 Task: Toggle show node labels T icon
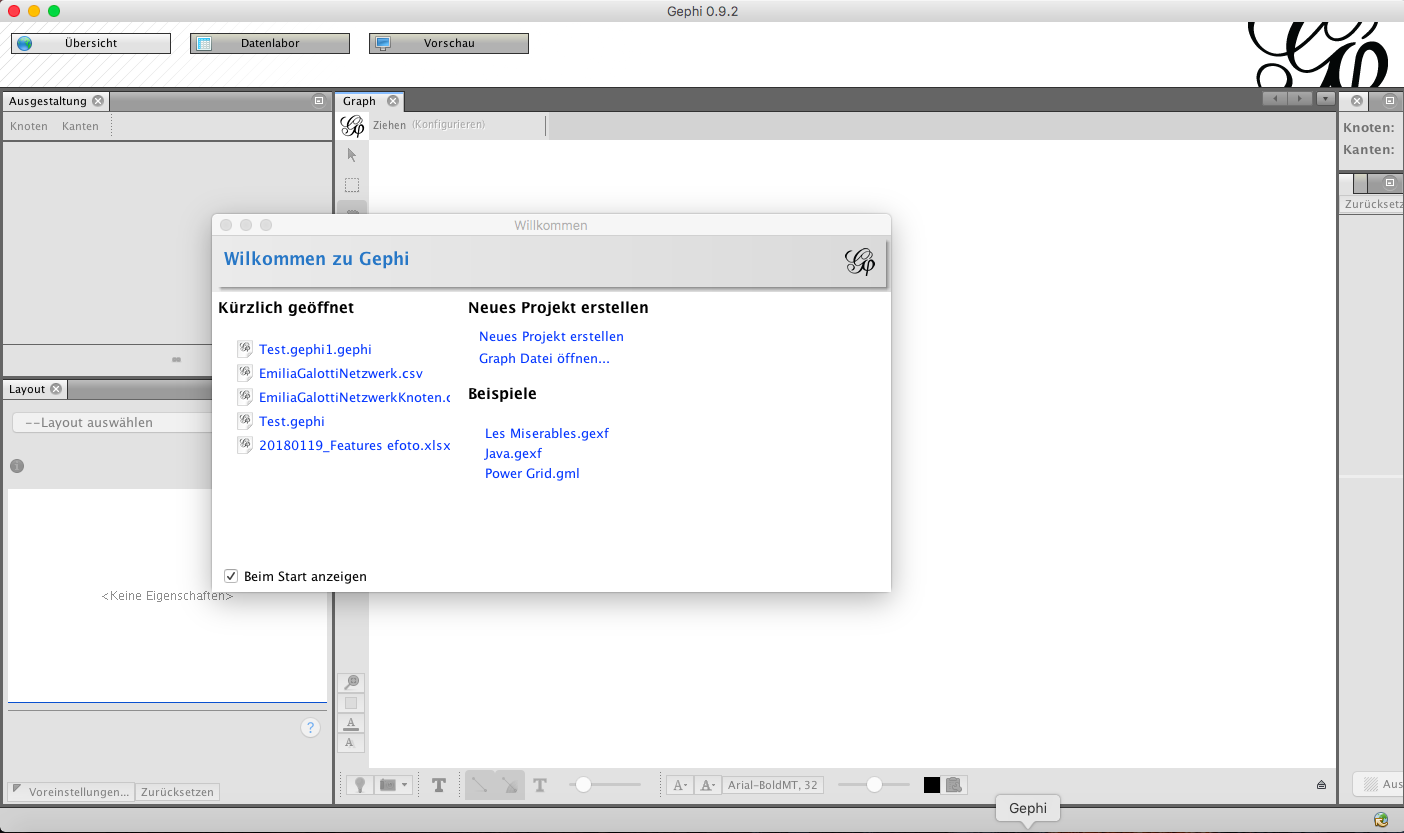[438, 785]
